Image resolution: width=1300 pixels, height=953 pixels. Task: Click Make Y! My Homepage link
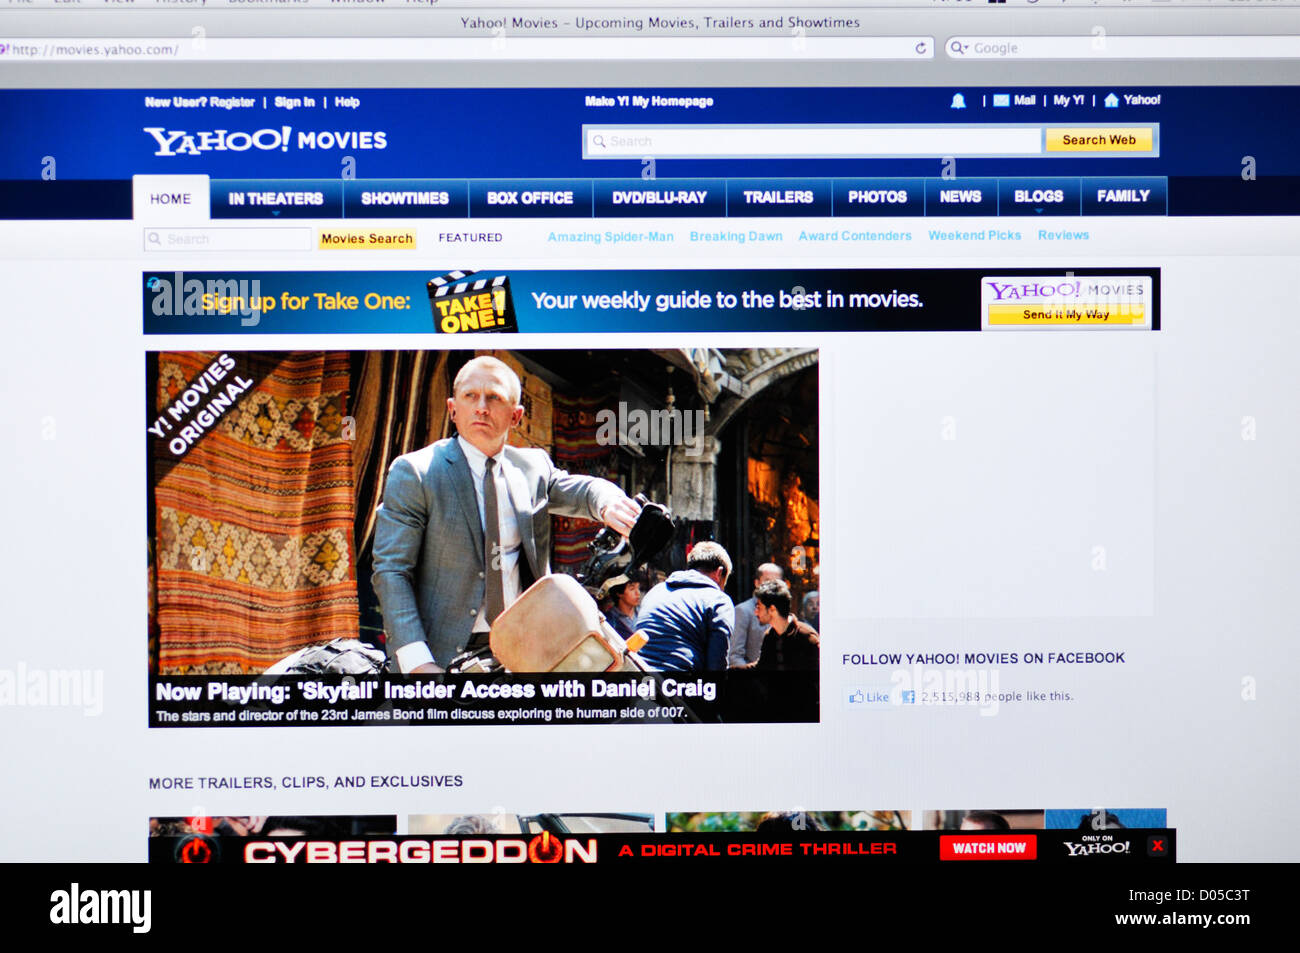pos(649,101)
